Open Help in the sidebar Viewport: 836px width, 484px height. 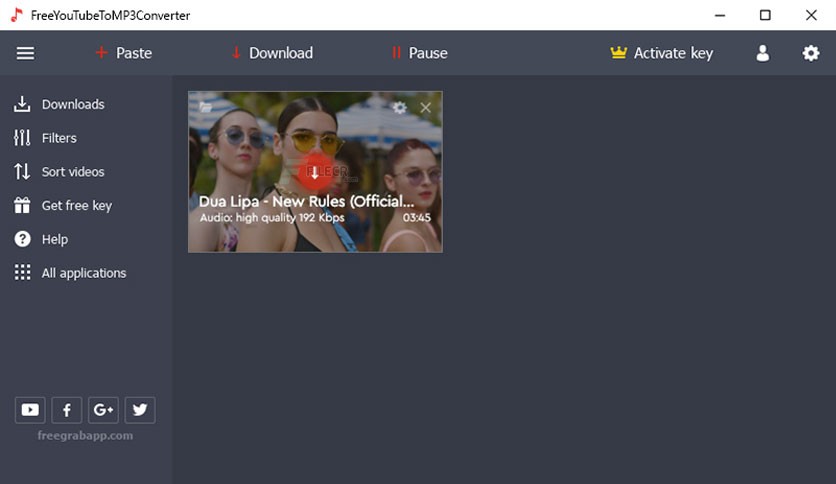(x=41, y=239)
